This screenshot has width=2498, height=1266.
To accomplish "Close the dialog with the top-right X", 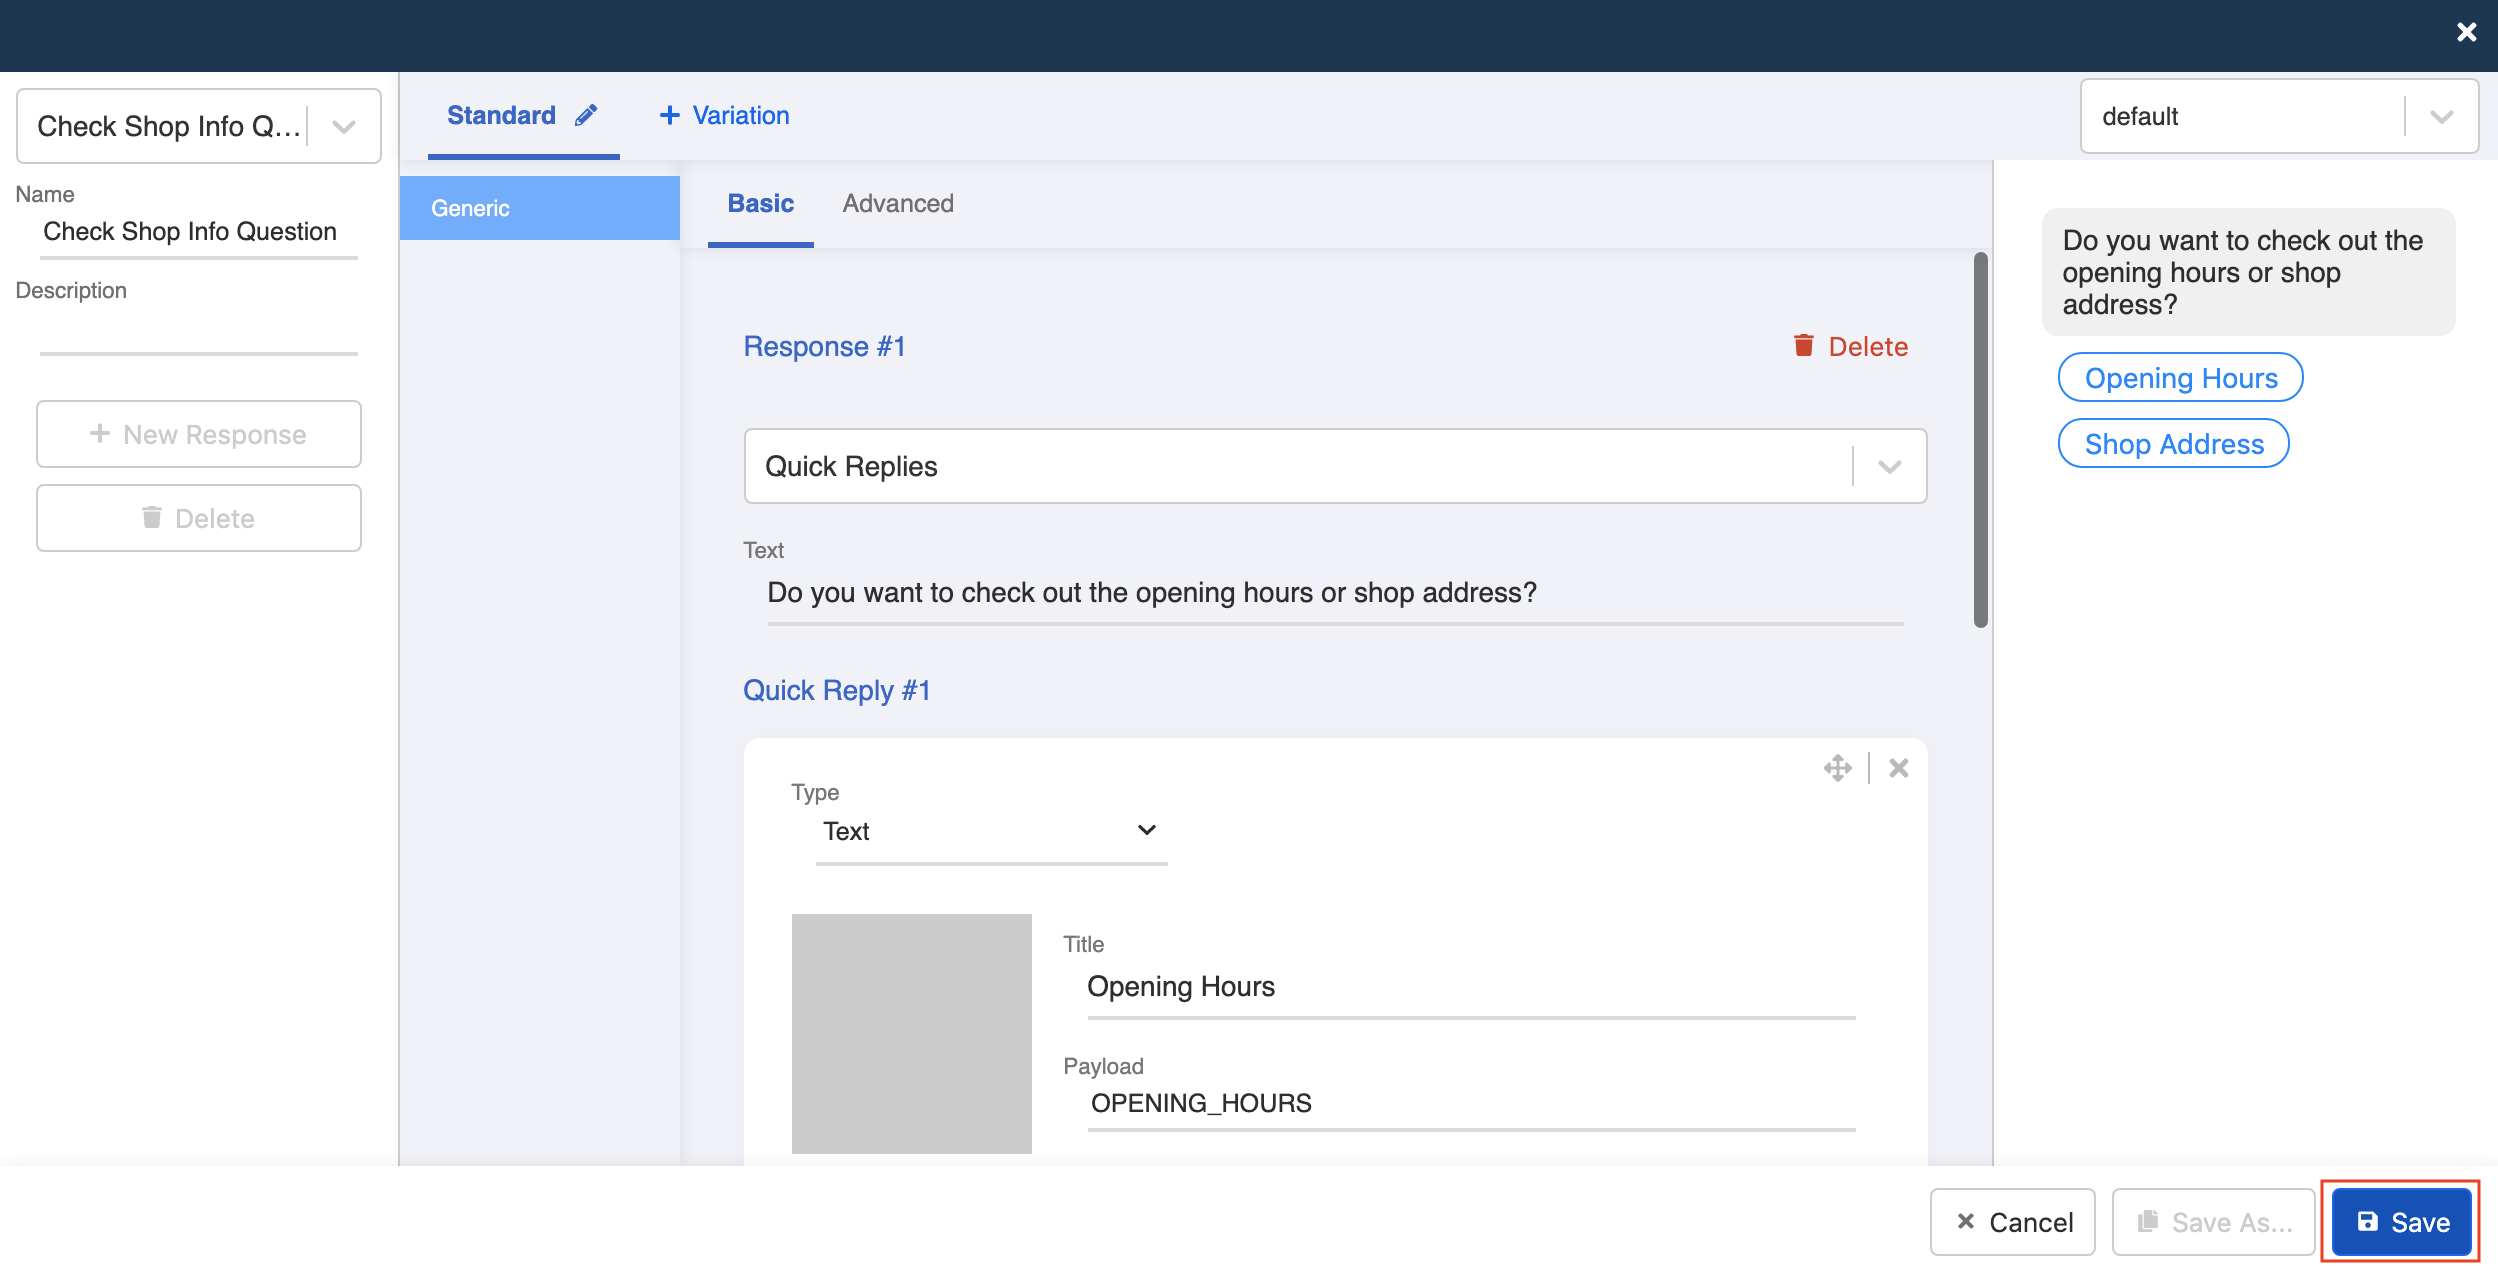I will 2466,32.
